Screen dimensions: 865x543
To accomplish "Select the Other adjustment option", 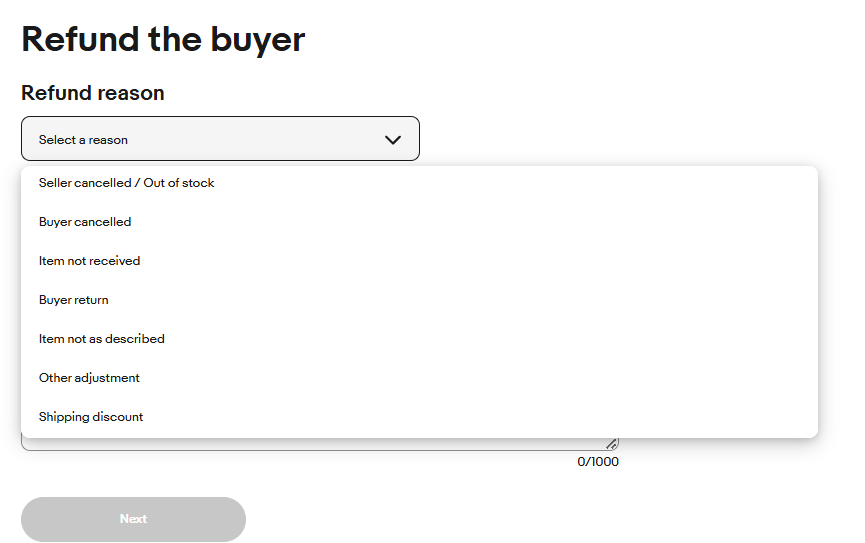I will point(90,378).
